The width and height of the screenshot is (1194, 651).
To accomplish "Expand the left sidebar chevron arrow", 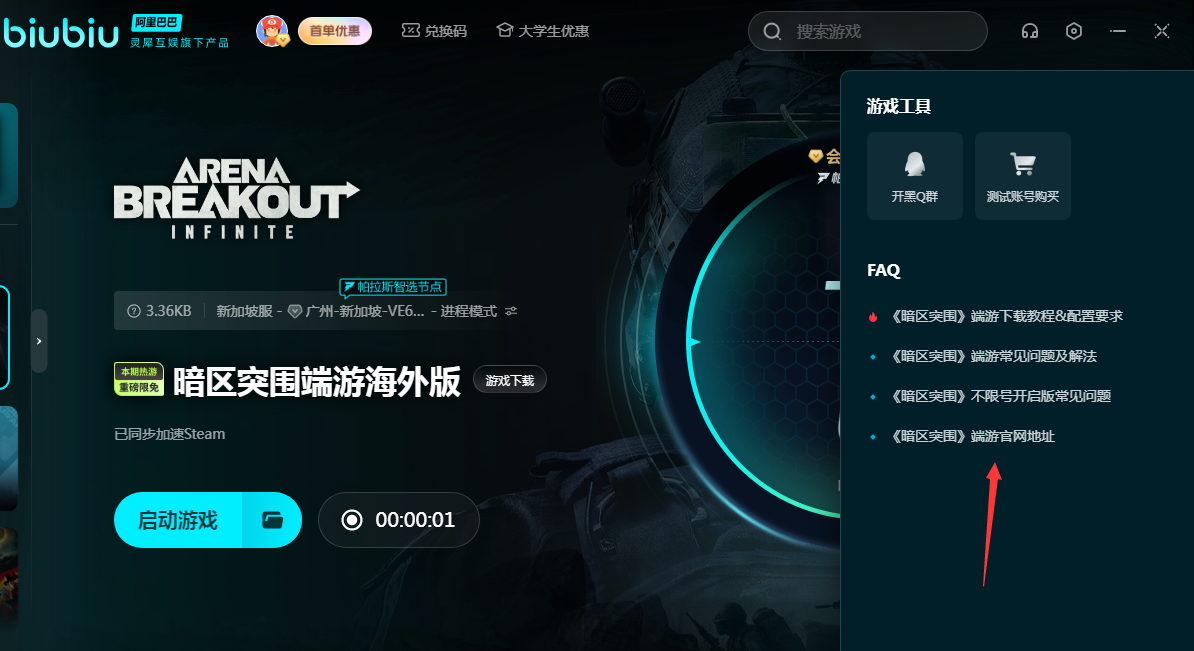I will (x=39, y=341).
